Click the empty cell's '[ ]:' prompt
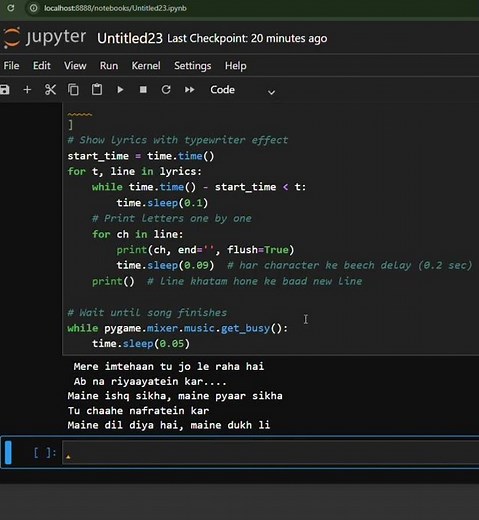Screen dimensions: 479x520 45,453
